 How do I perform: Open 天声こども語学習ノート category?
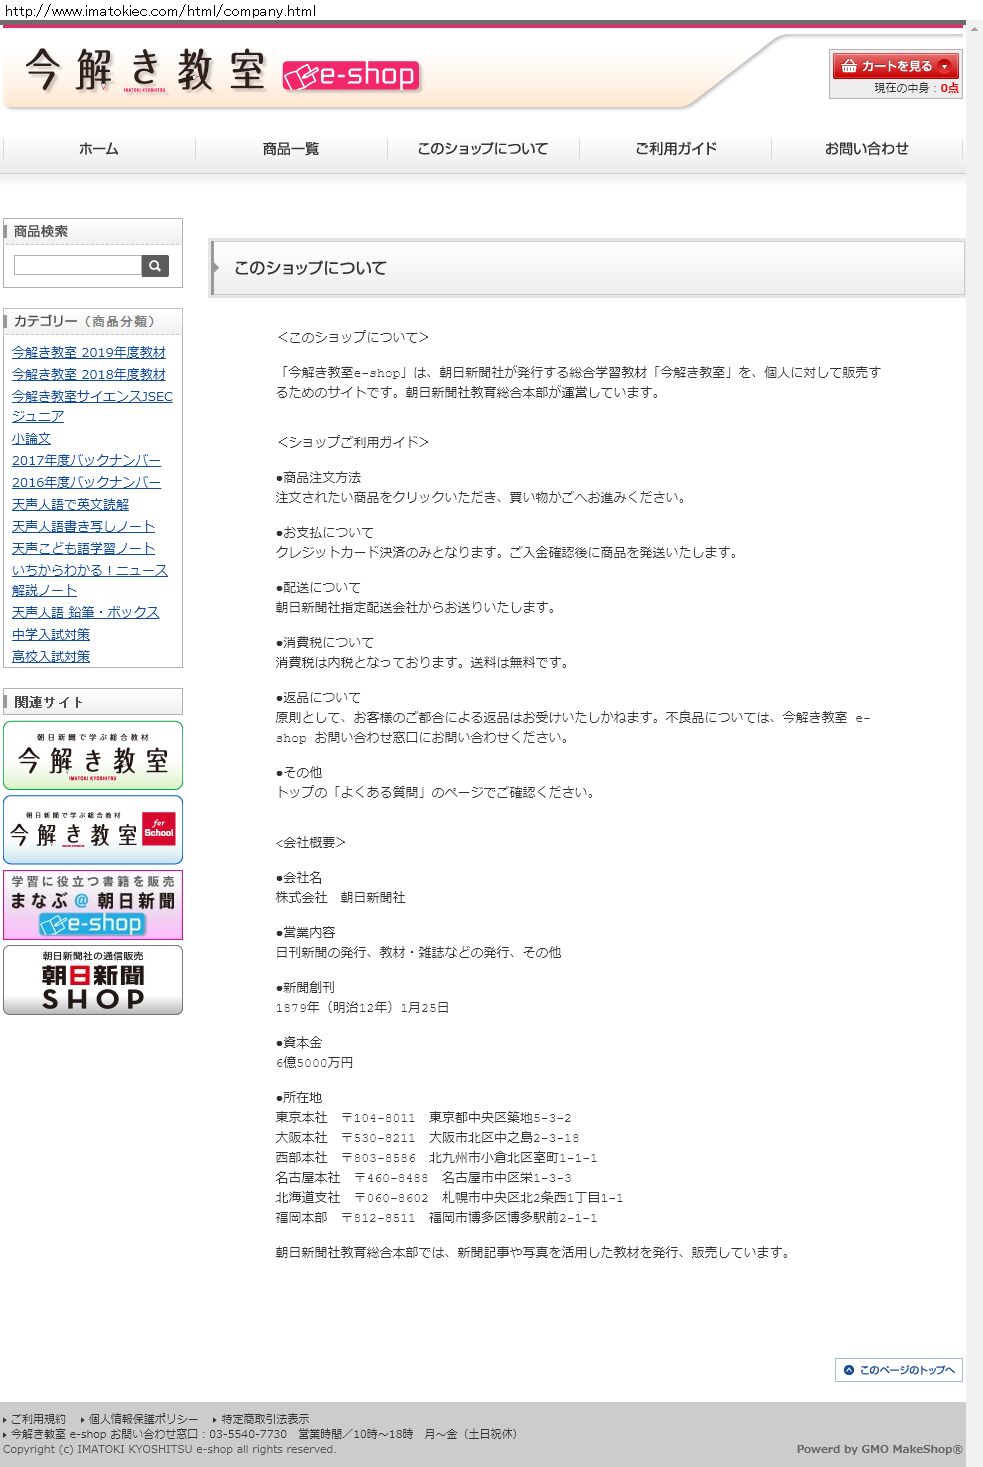tap(83, 548)
